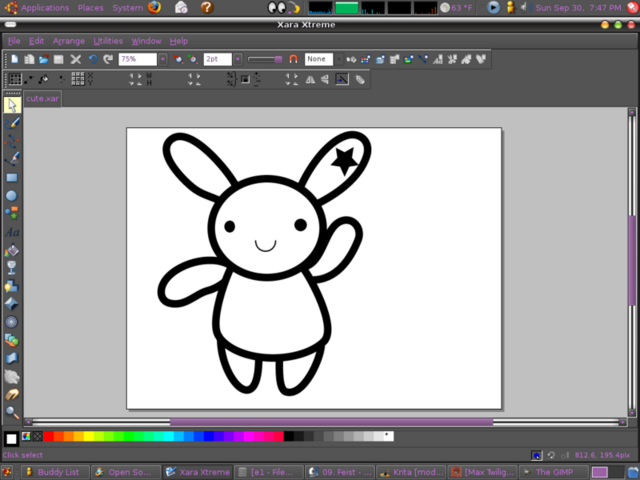This screenshot has height=480, width=640.
Task: Click the Undo arrow icon
Action: click(93, 60)
